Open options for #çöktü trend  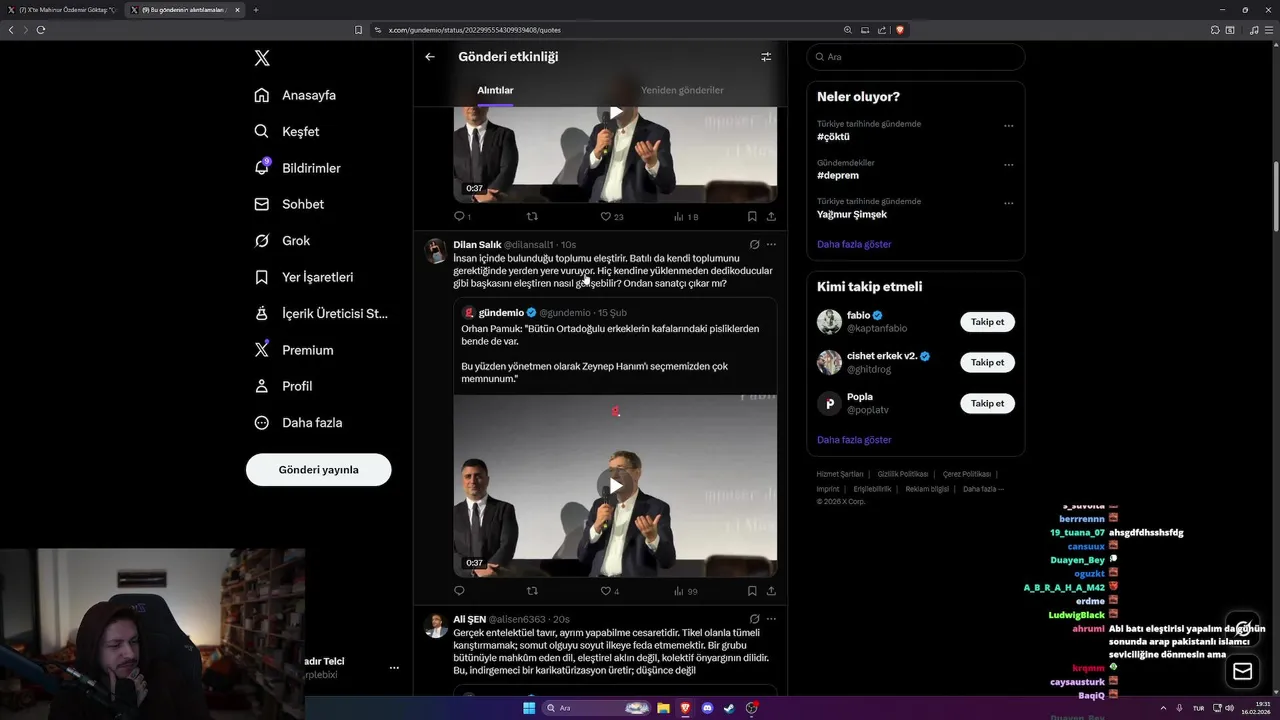click(x=1008, y=126)
